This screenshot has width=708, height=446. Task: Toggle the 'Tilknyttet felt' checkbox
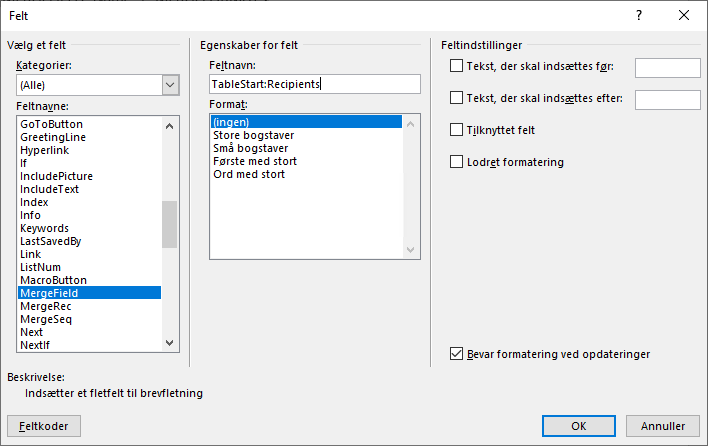(456, 130)
